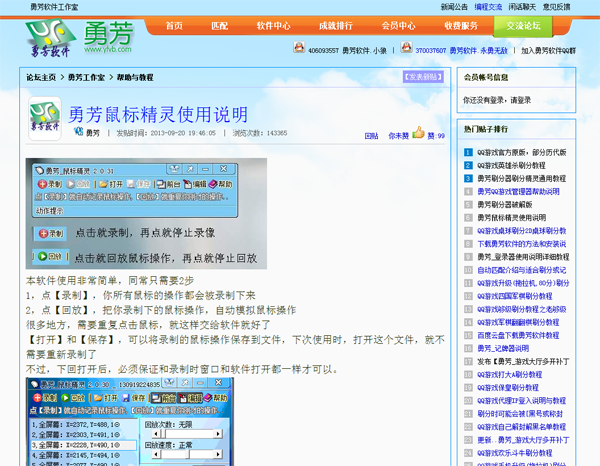Go to 勇芳工作室 in the breadcrumb
This screenshot has height=466, width=600.
tap(86, 77)
